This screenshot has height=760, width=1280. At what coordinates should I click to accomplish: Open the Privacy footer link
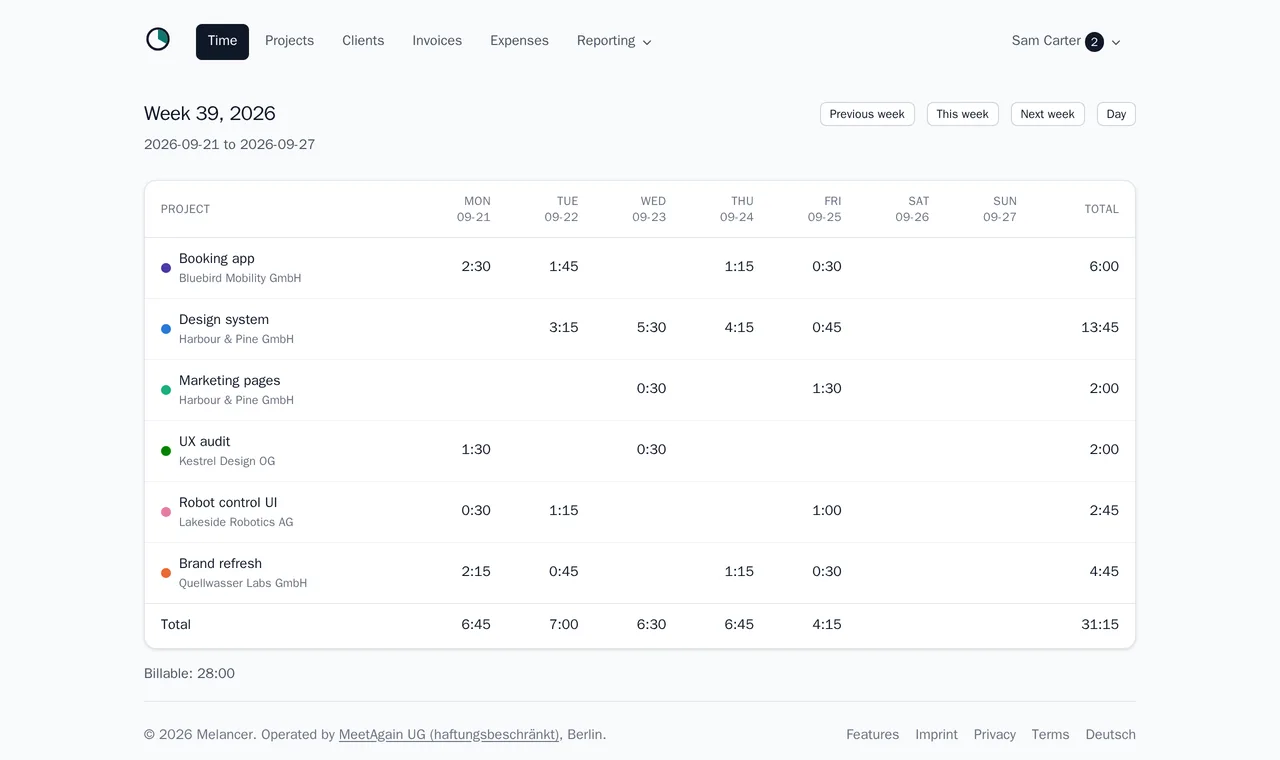(x=995, y=735)
